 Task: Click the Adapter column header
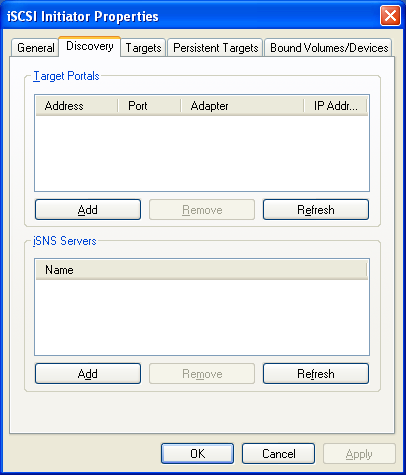(242, 106)
